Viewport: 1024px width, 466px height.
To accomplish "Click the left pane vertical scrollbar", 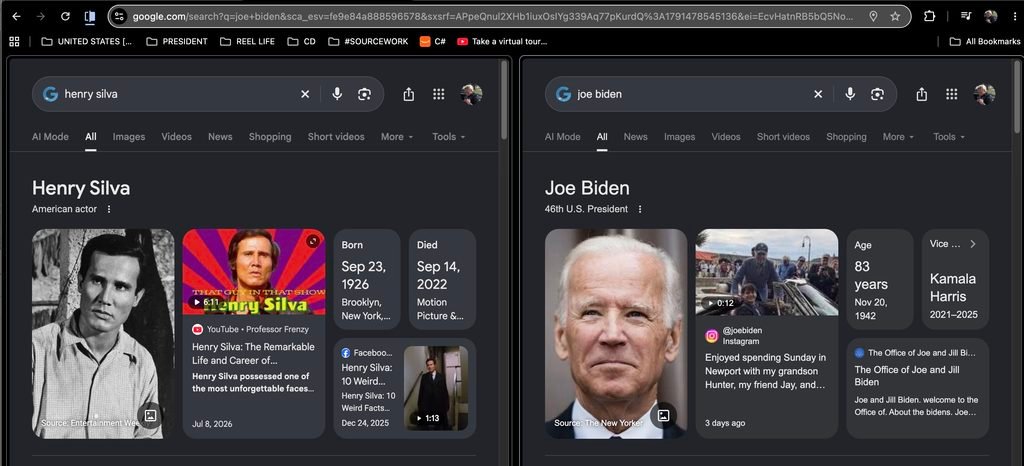I will [504, 100].
